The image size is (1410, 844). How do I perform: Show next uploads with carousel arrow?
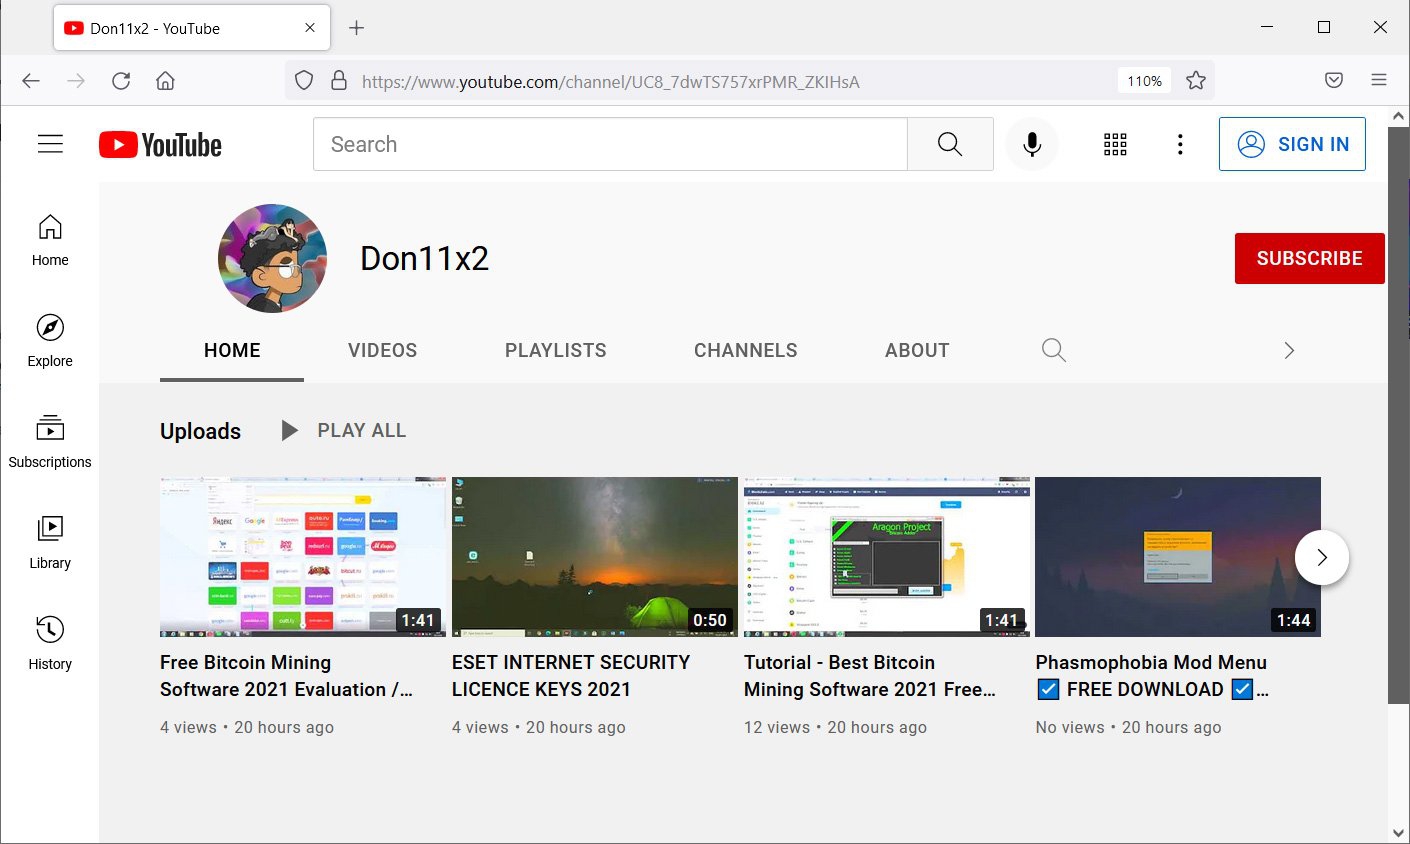click(x=1321, y=557)
